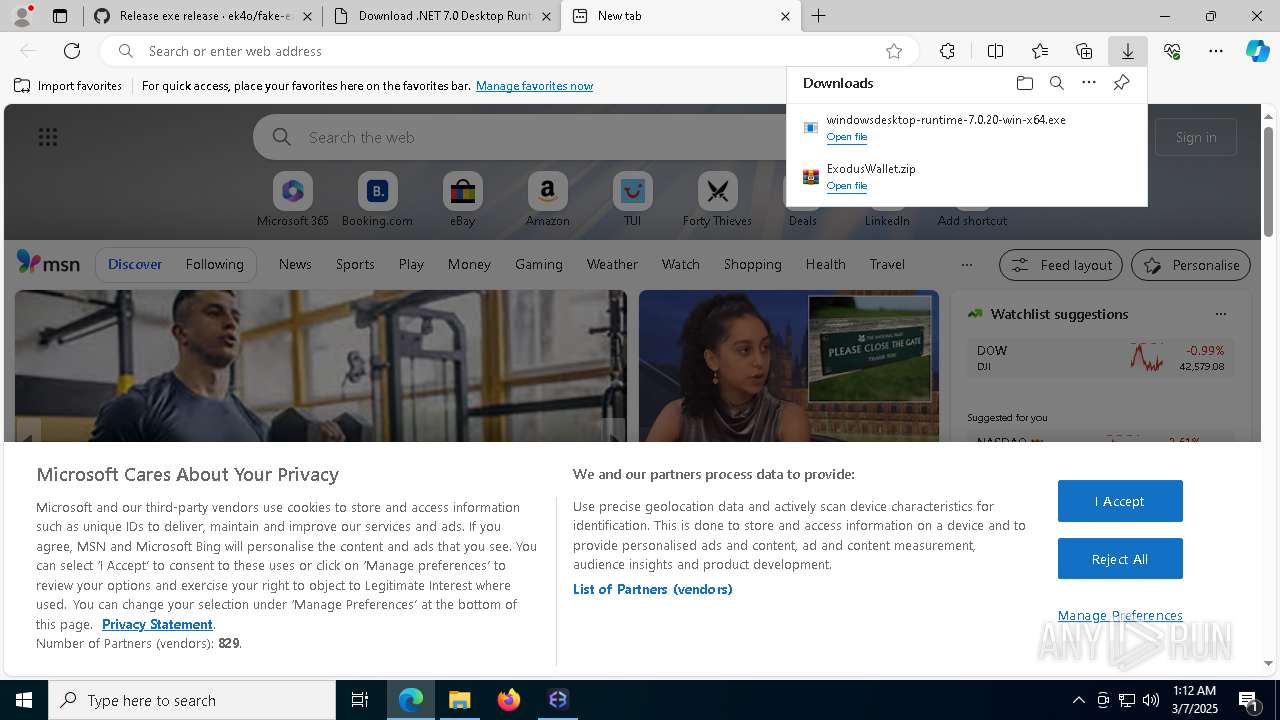Open the Windows Start menu
This screenshot has height=720, width=1280.
click(24, 700)
